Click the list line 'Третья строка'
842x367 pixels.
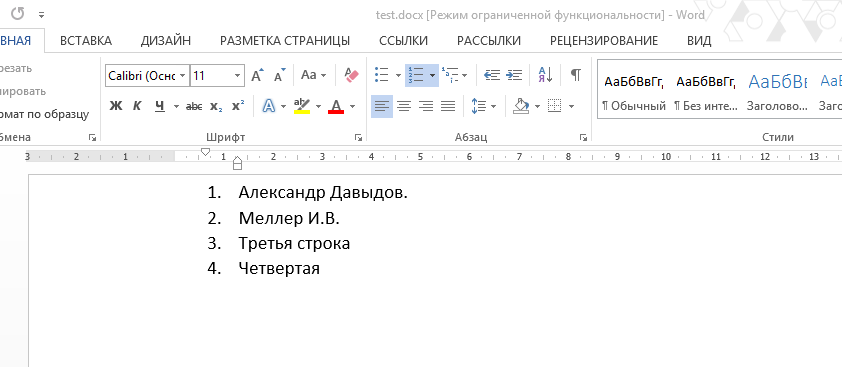point(294,243)
